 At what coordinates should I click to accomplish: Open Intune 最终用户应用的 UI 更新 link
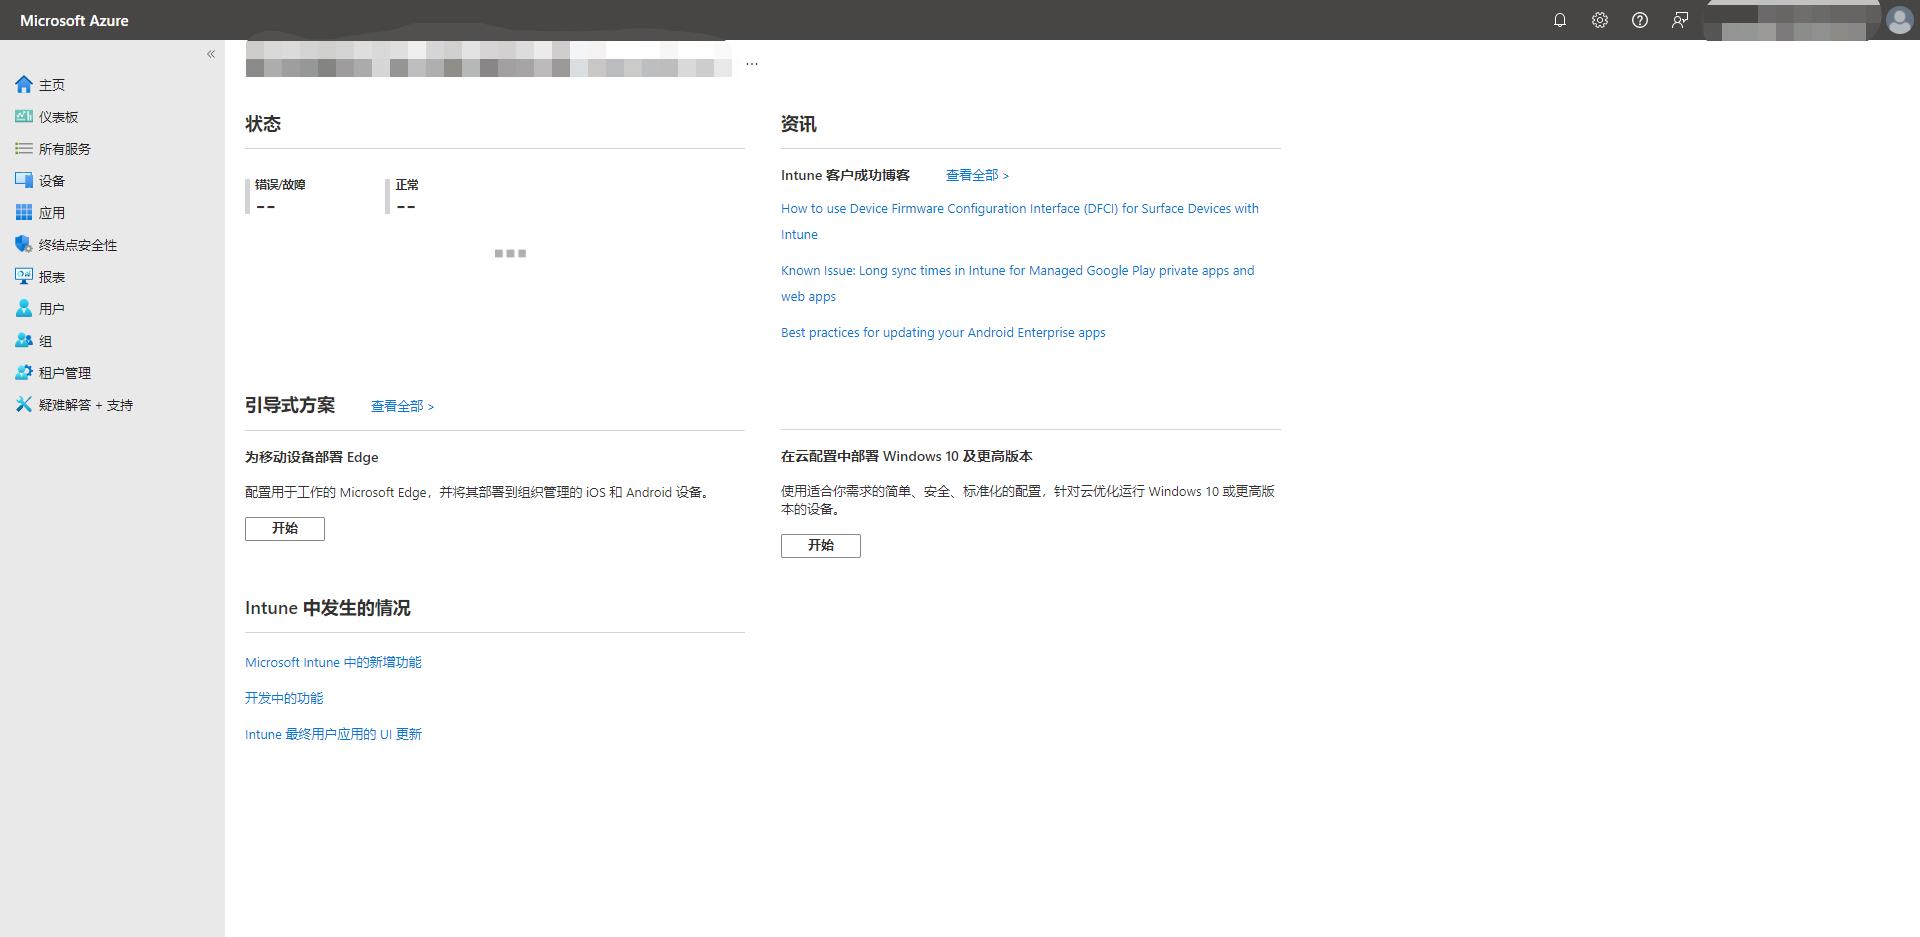pyautogui.click(x=333, y=734)
